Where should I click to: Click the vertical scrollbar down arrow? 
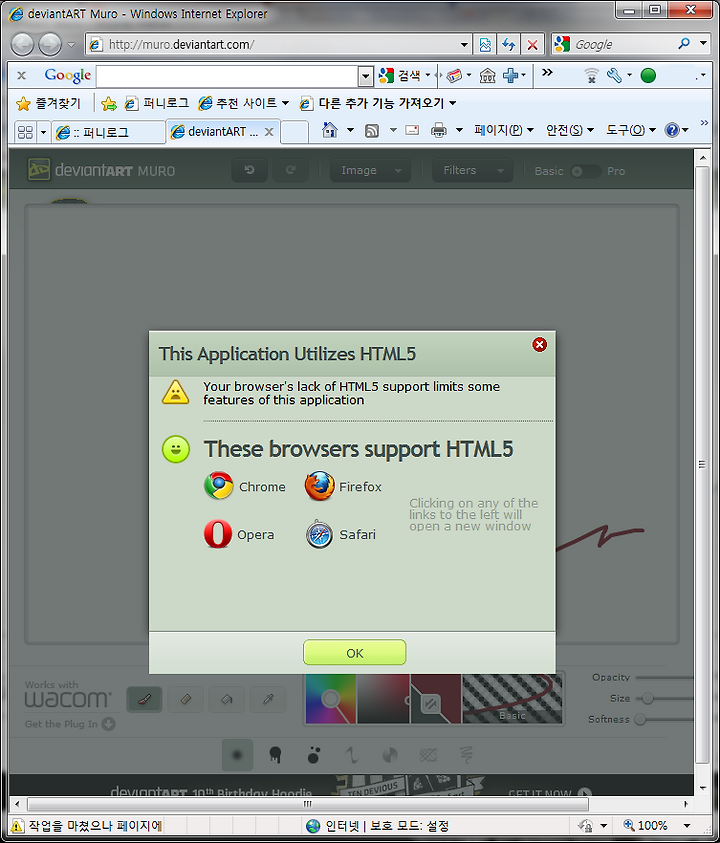(703, 788)
